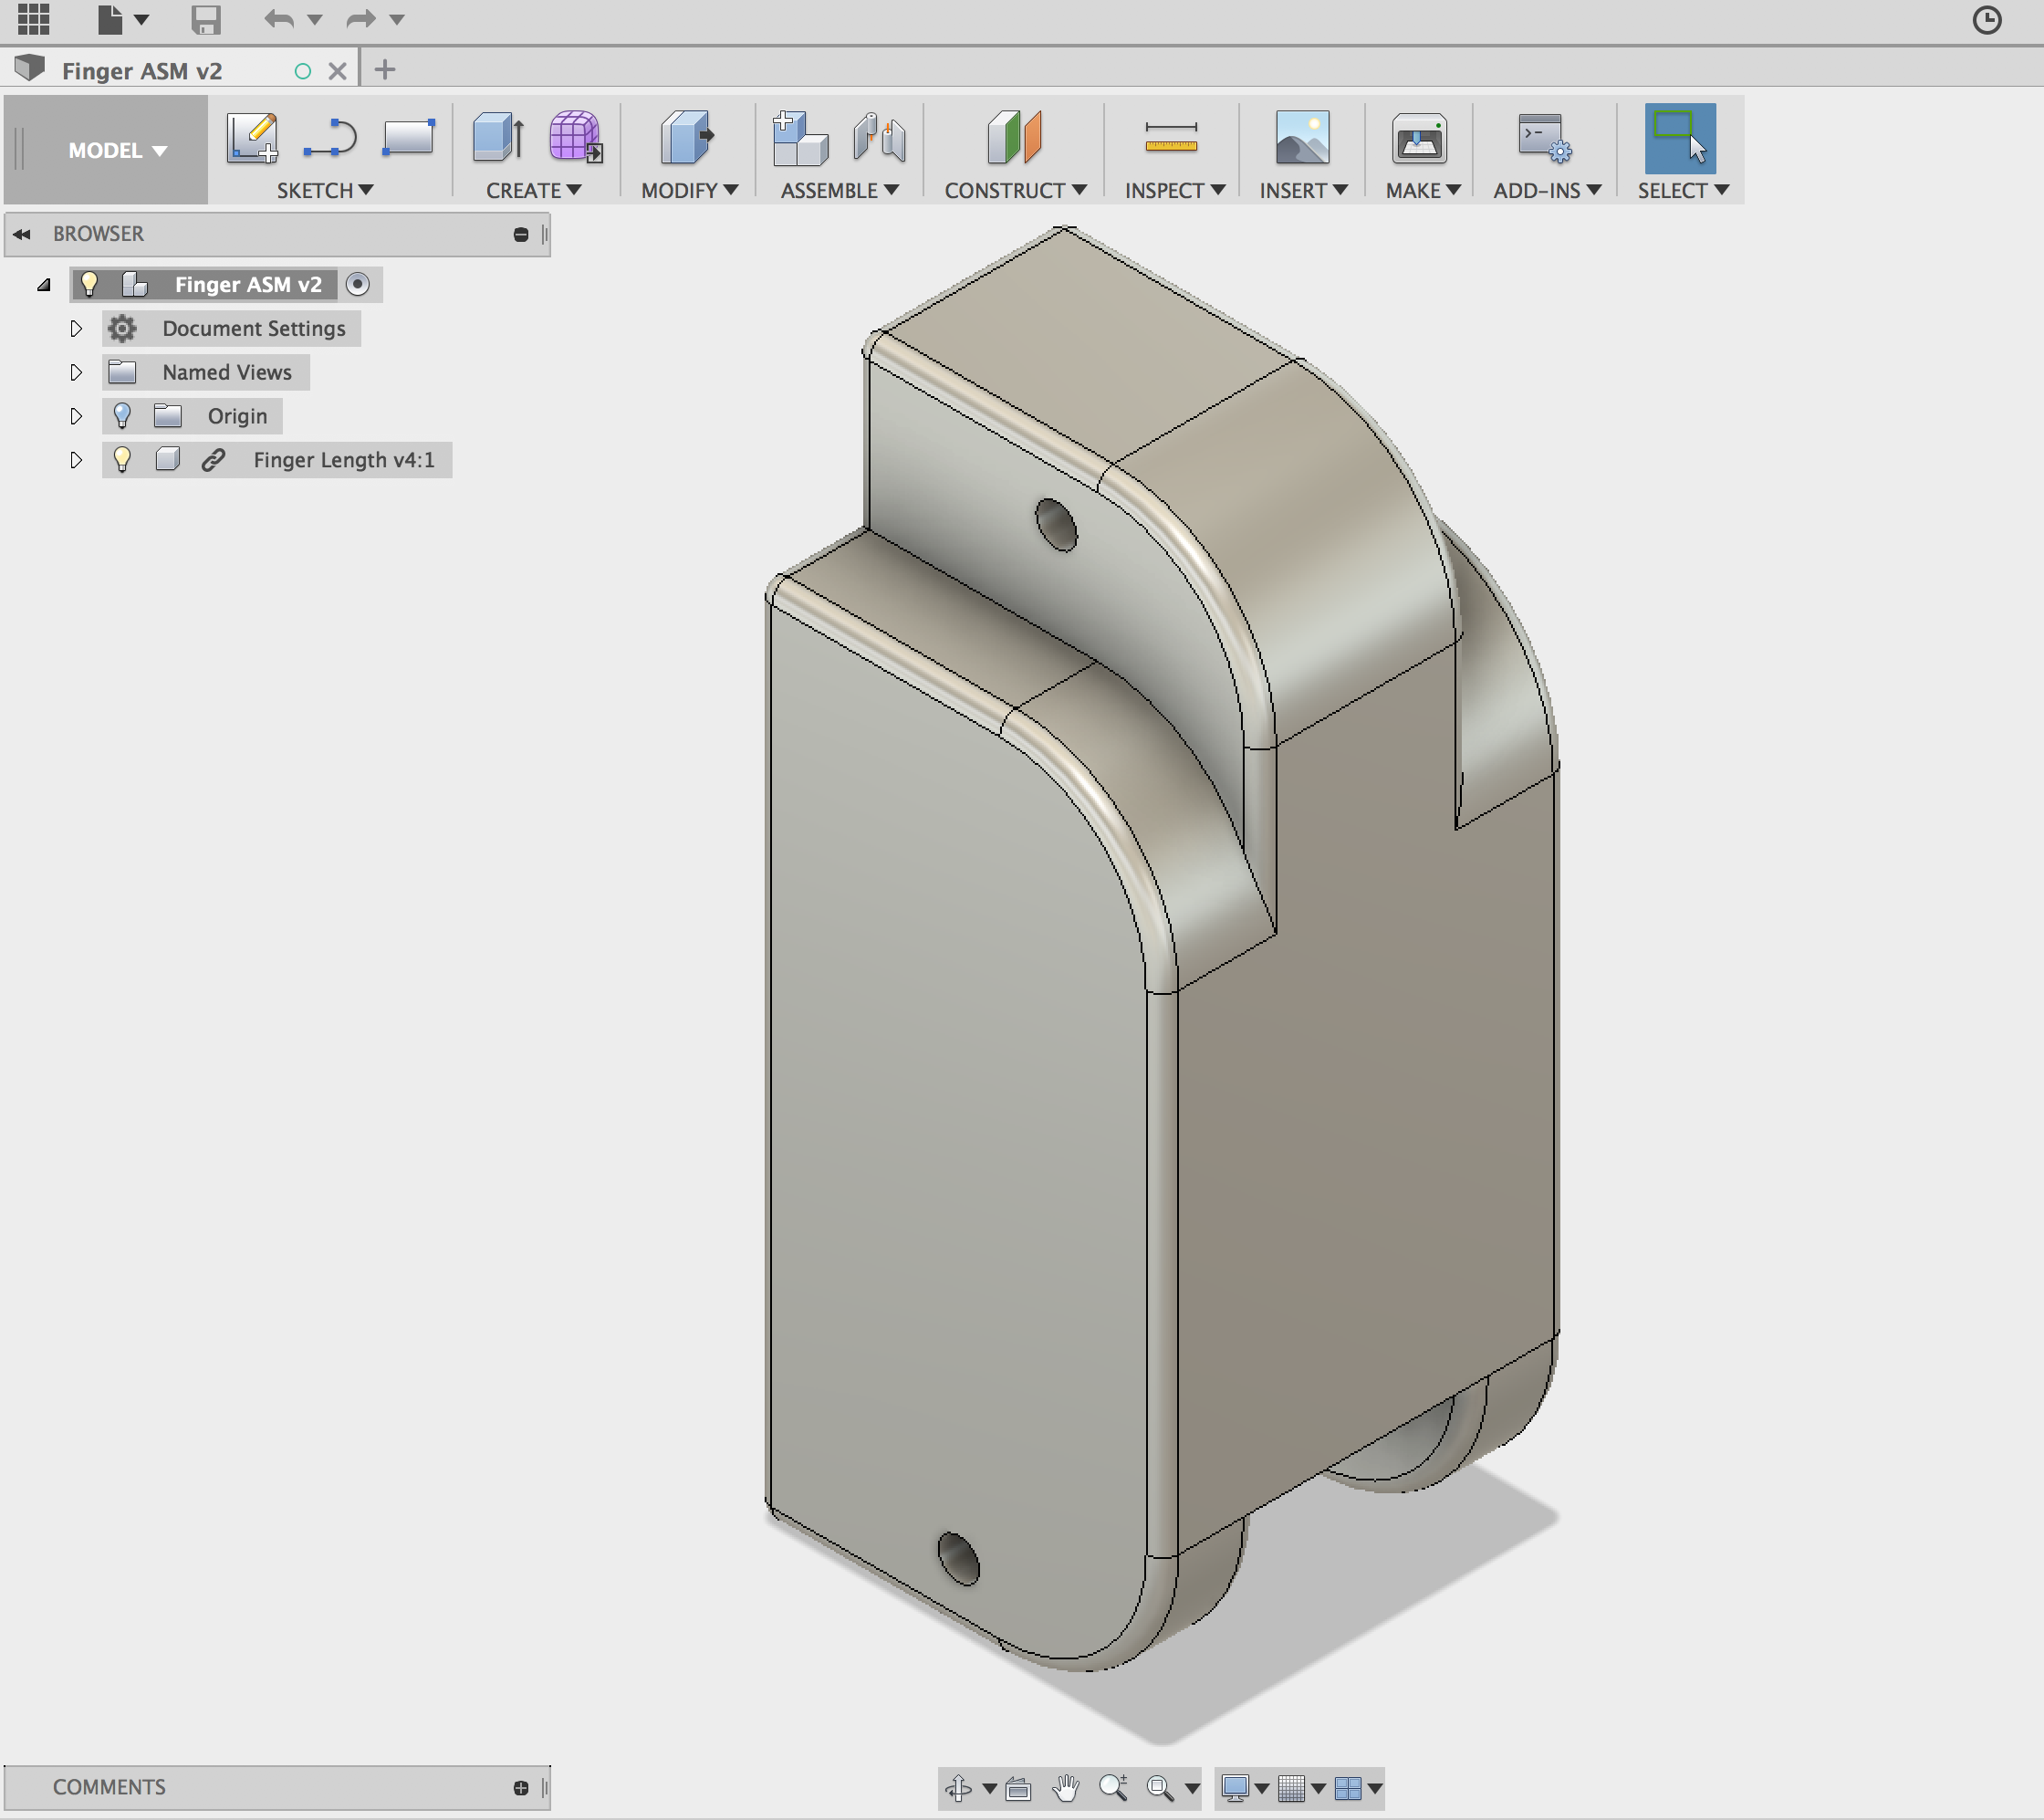This screenshot has width=2044, height=1820.
Task: Select the Pan hand tool
Action: 1066,1788
